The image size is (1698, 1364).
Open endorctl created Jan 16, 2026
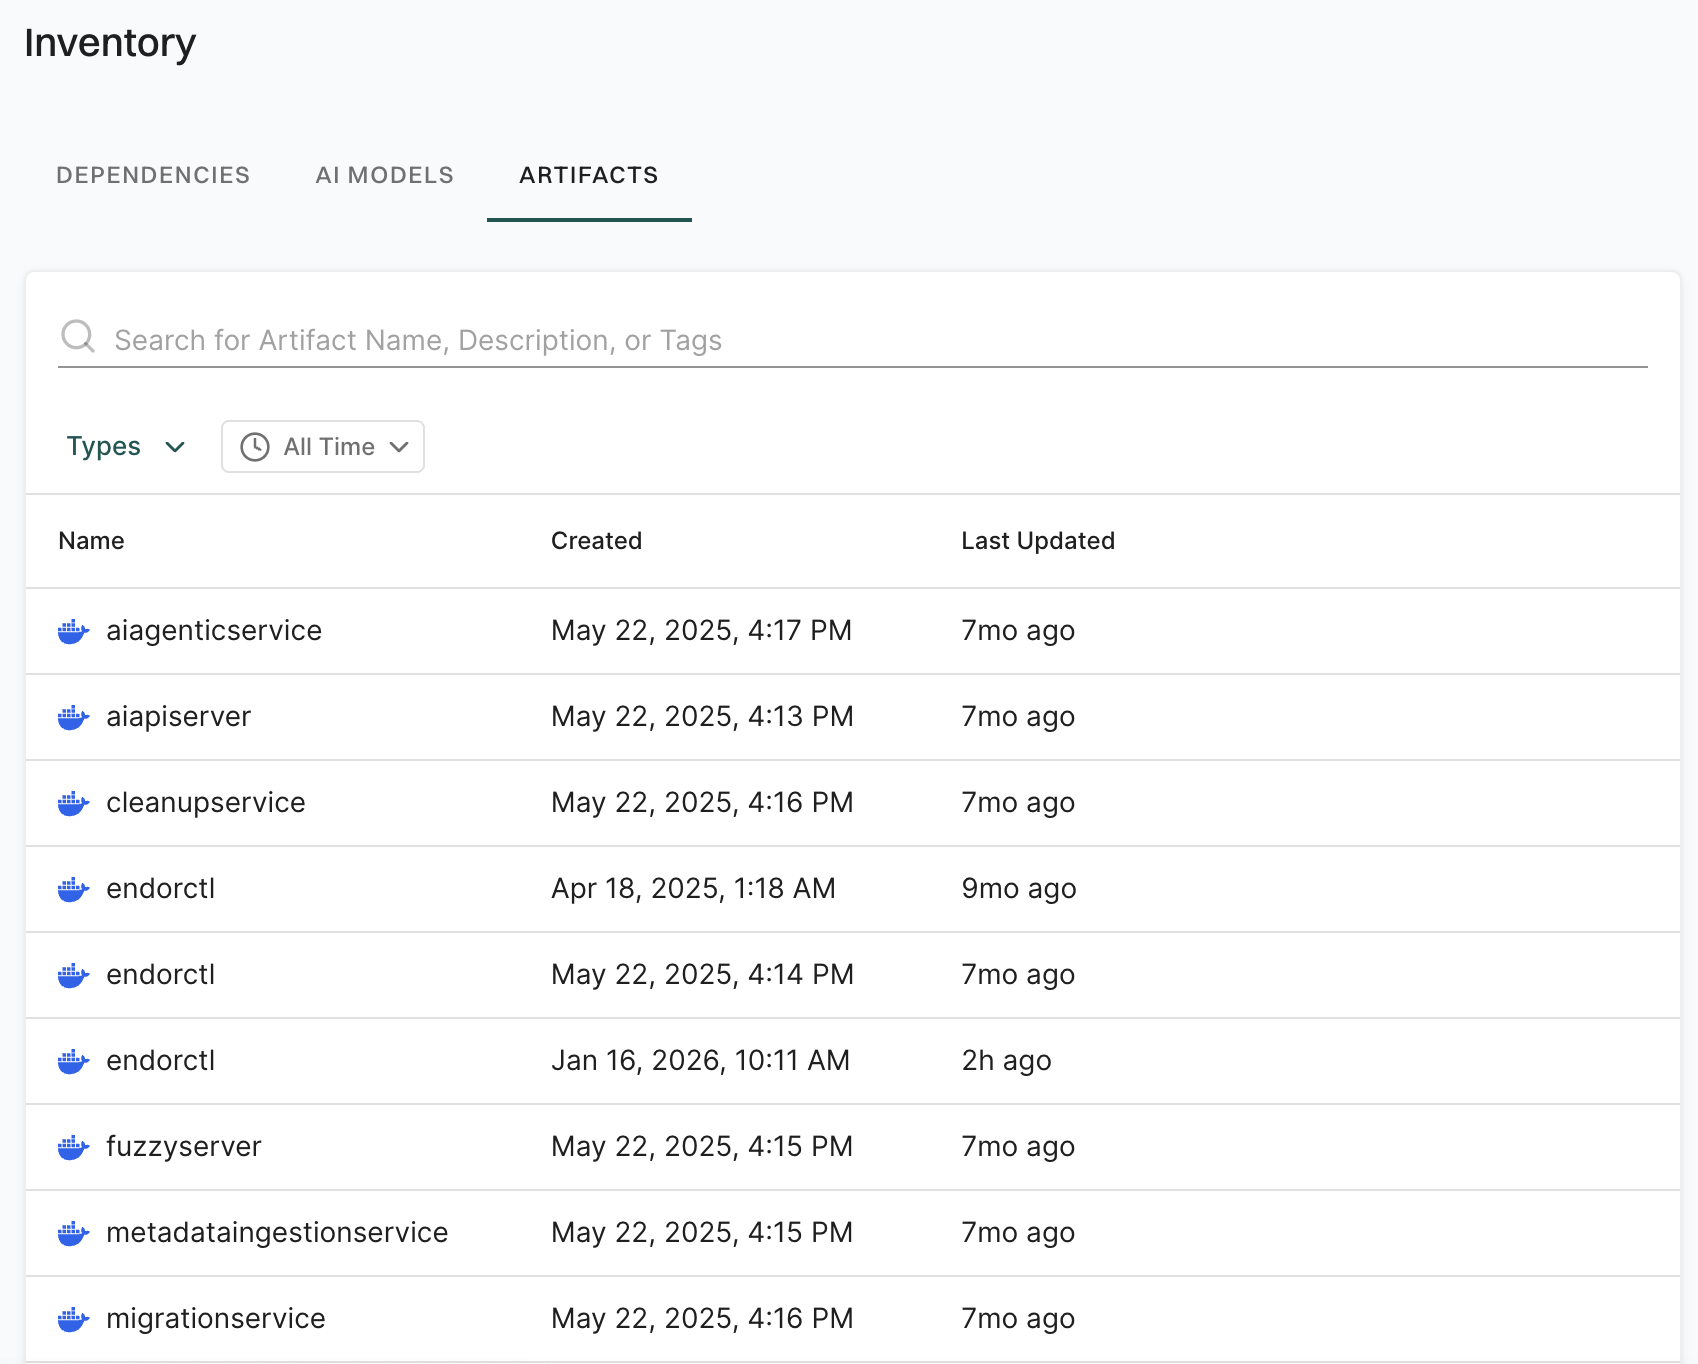(x=161, y=1061)
